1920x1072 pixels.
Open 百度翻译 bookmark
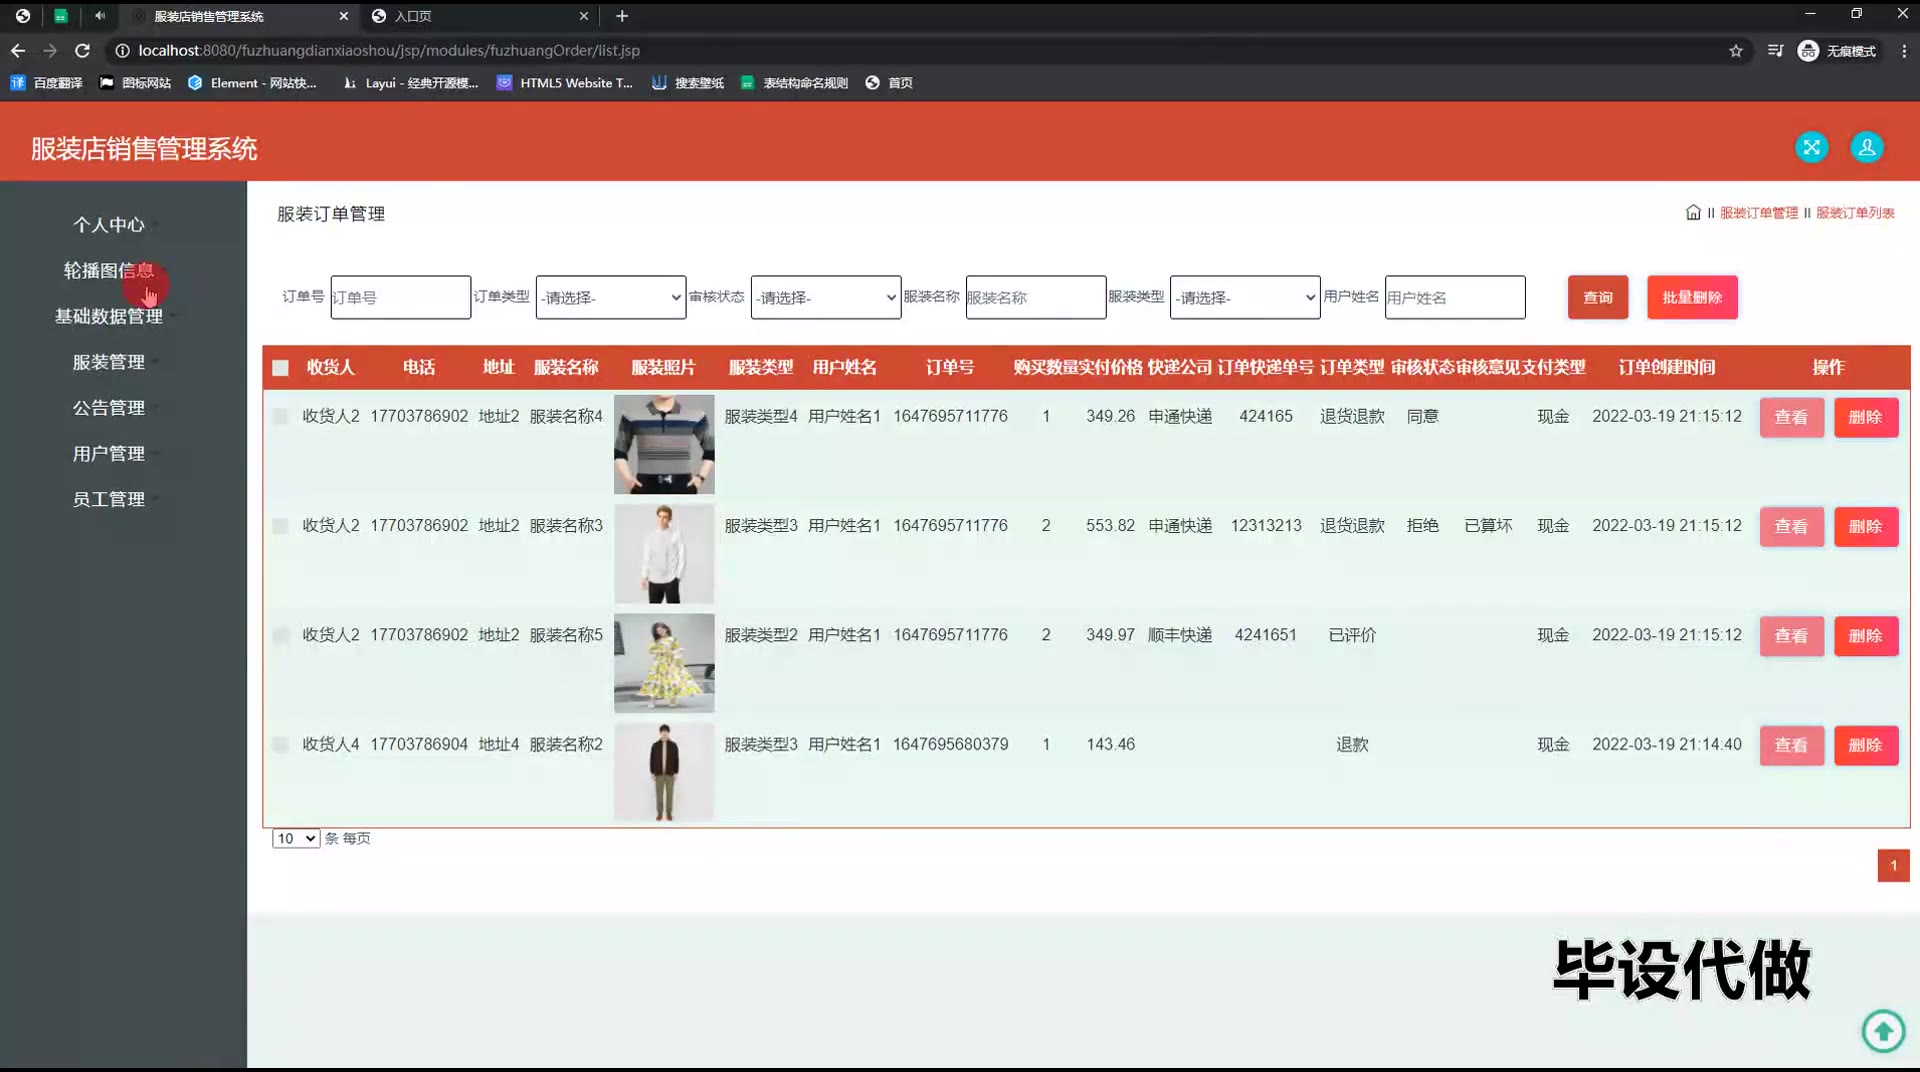coord(47,83)
